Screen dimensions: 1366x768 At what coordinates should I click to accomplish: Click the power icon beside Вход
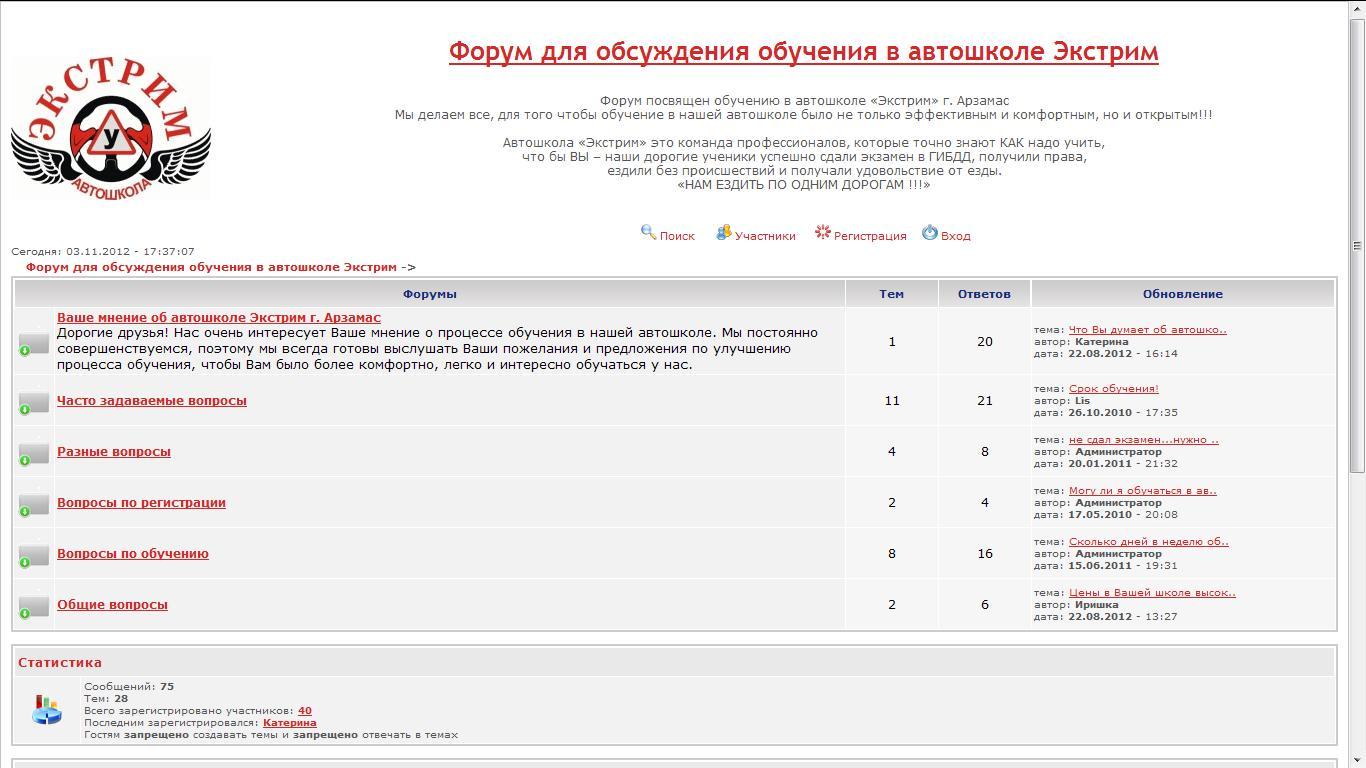pyautogui.click(x=930, y=232)
